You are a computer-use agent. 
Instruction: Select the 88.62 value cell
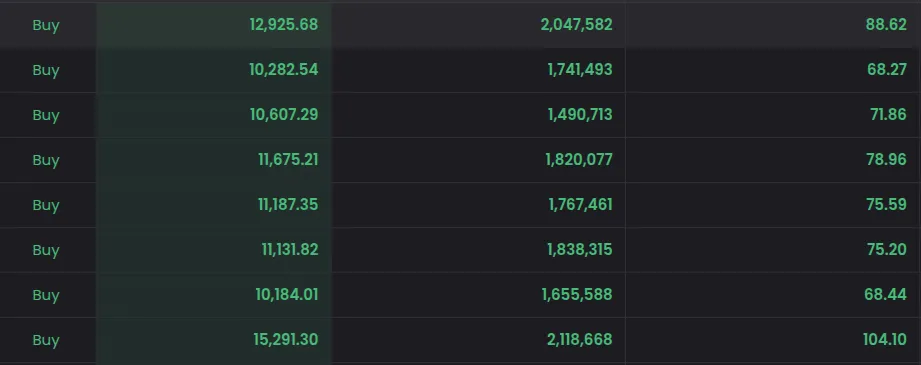coord(773,25)
